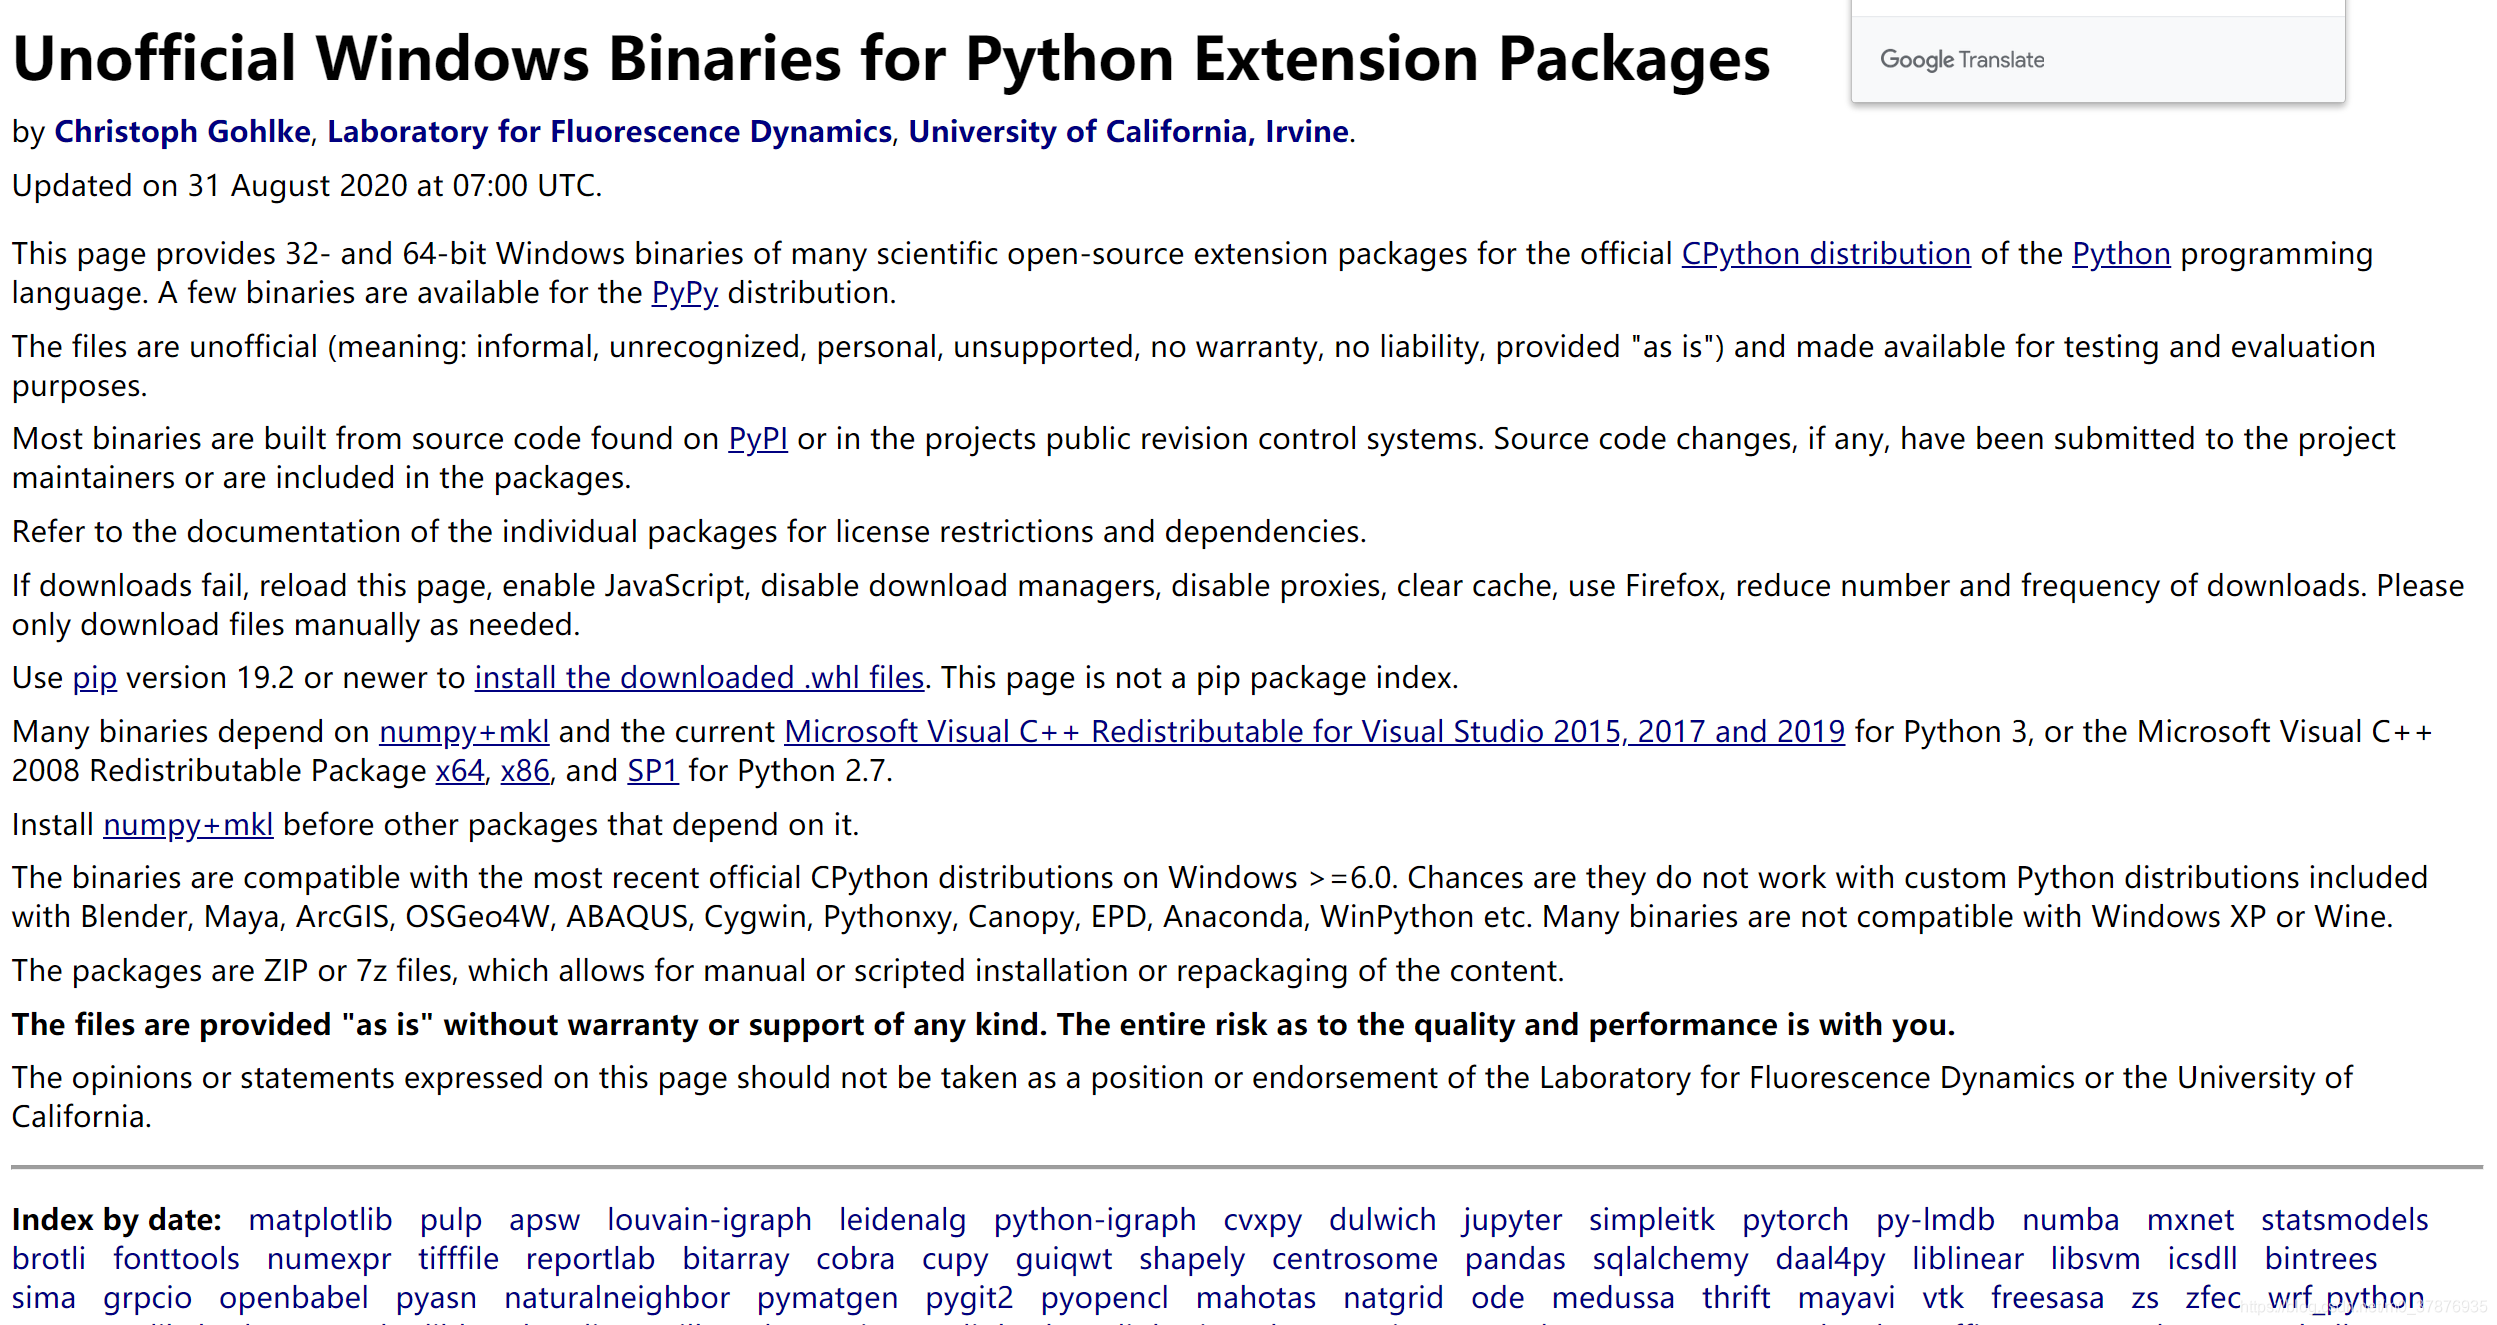
Task: Click numpy+mkl link in Install sentence
Action: tap(188, 825)
